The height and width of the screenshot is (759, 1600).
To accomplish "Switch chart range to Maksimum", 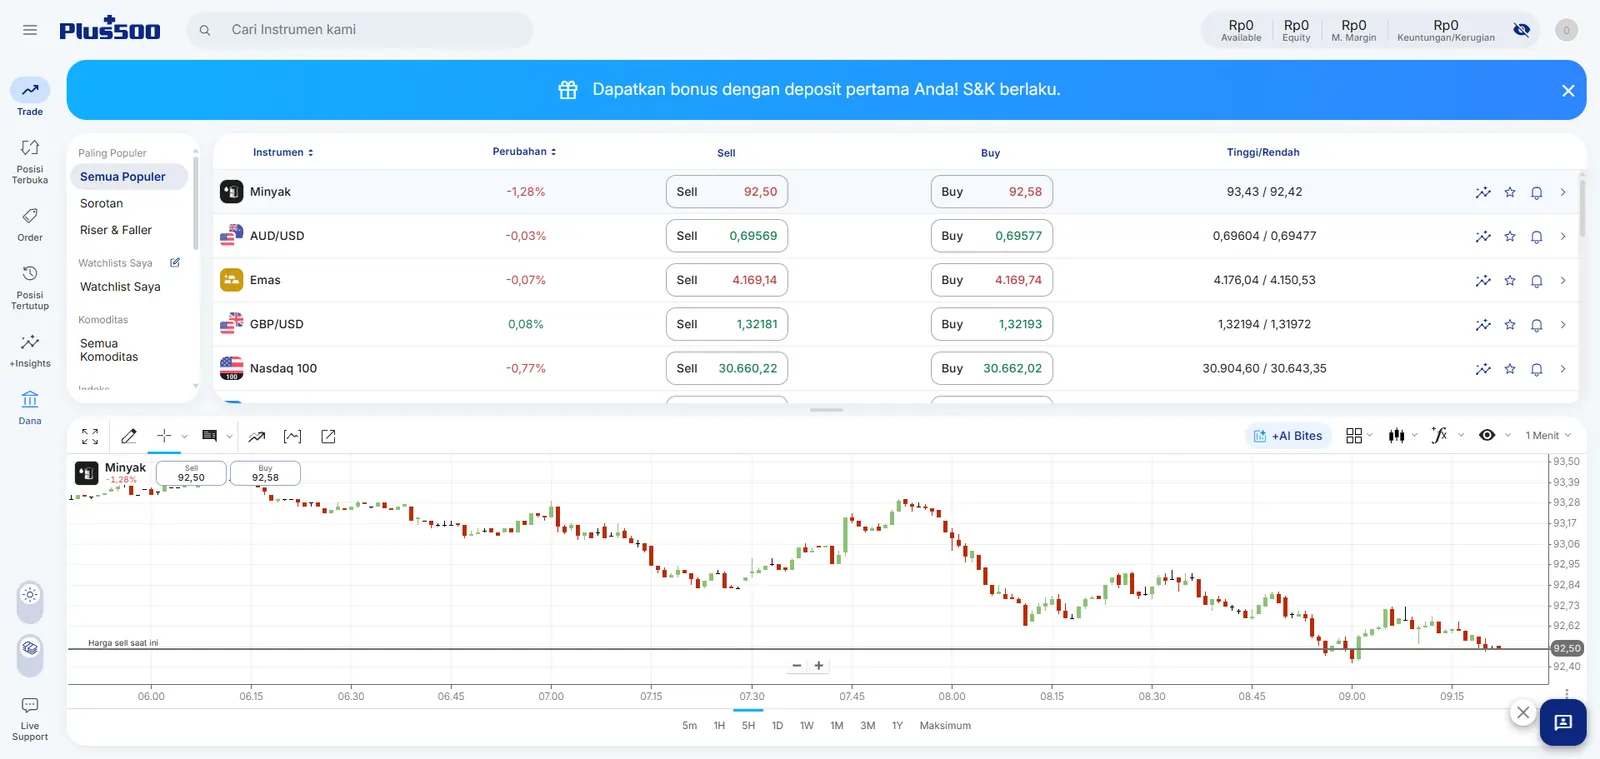I will point(945,726).
